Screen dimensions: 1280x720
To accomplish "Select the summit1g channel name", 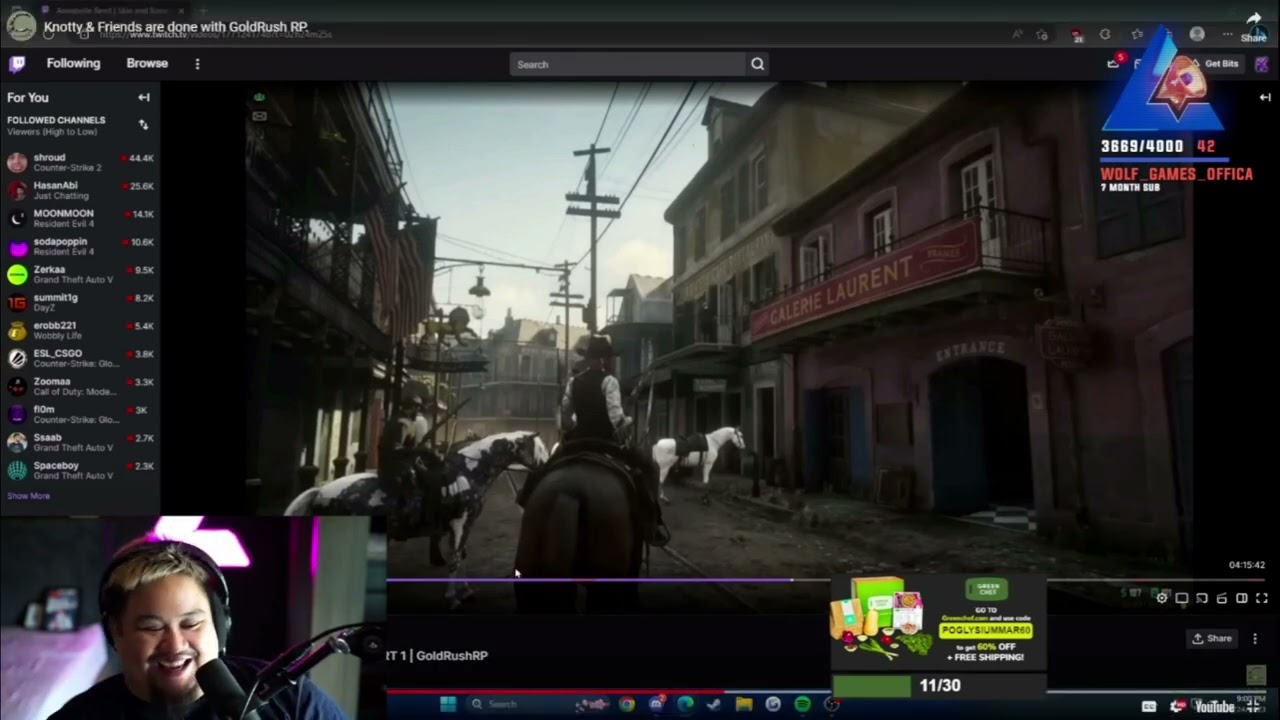I will pyautogui.click(x=55, y=297).
